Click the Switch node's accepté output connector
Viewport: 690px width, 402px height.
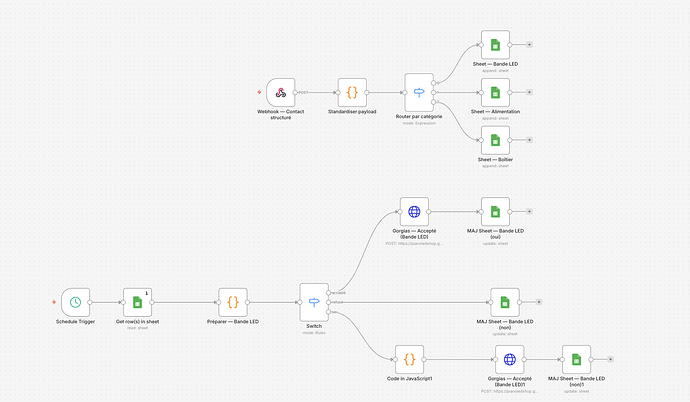(x=329, y=292)
